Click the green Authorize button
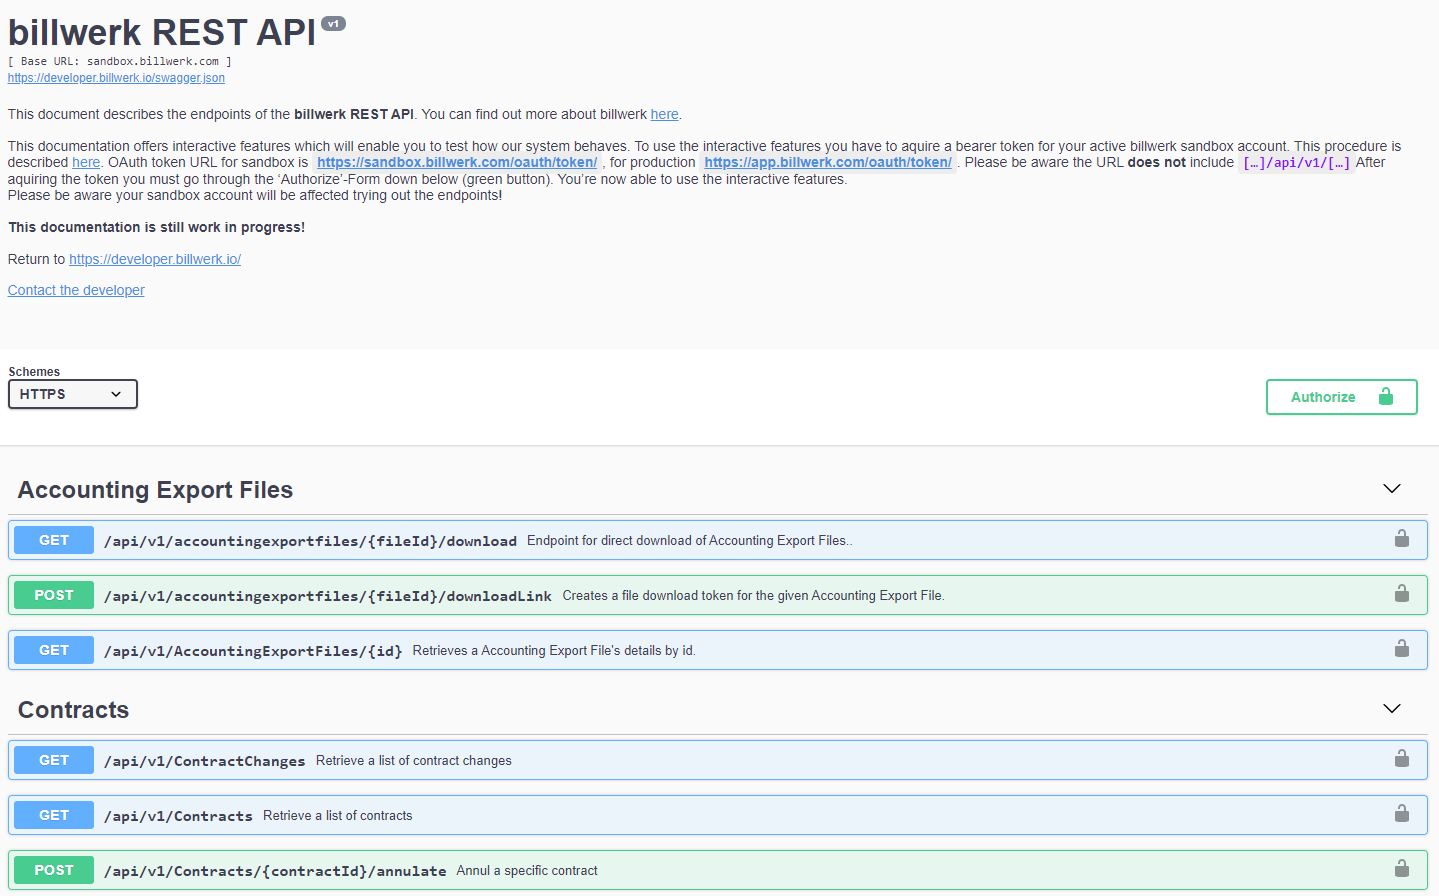Screen dimensions: 1439x896 click(1342, 397)
